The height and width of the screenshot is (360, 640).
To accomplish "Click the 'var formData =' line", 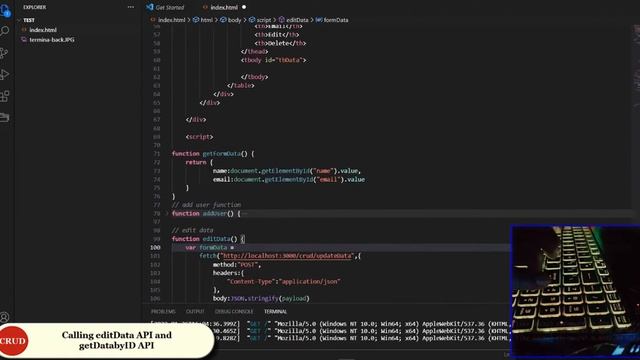I will tap(209, 247).
